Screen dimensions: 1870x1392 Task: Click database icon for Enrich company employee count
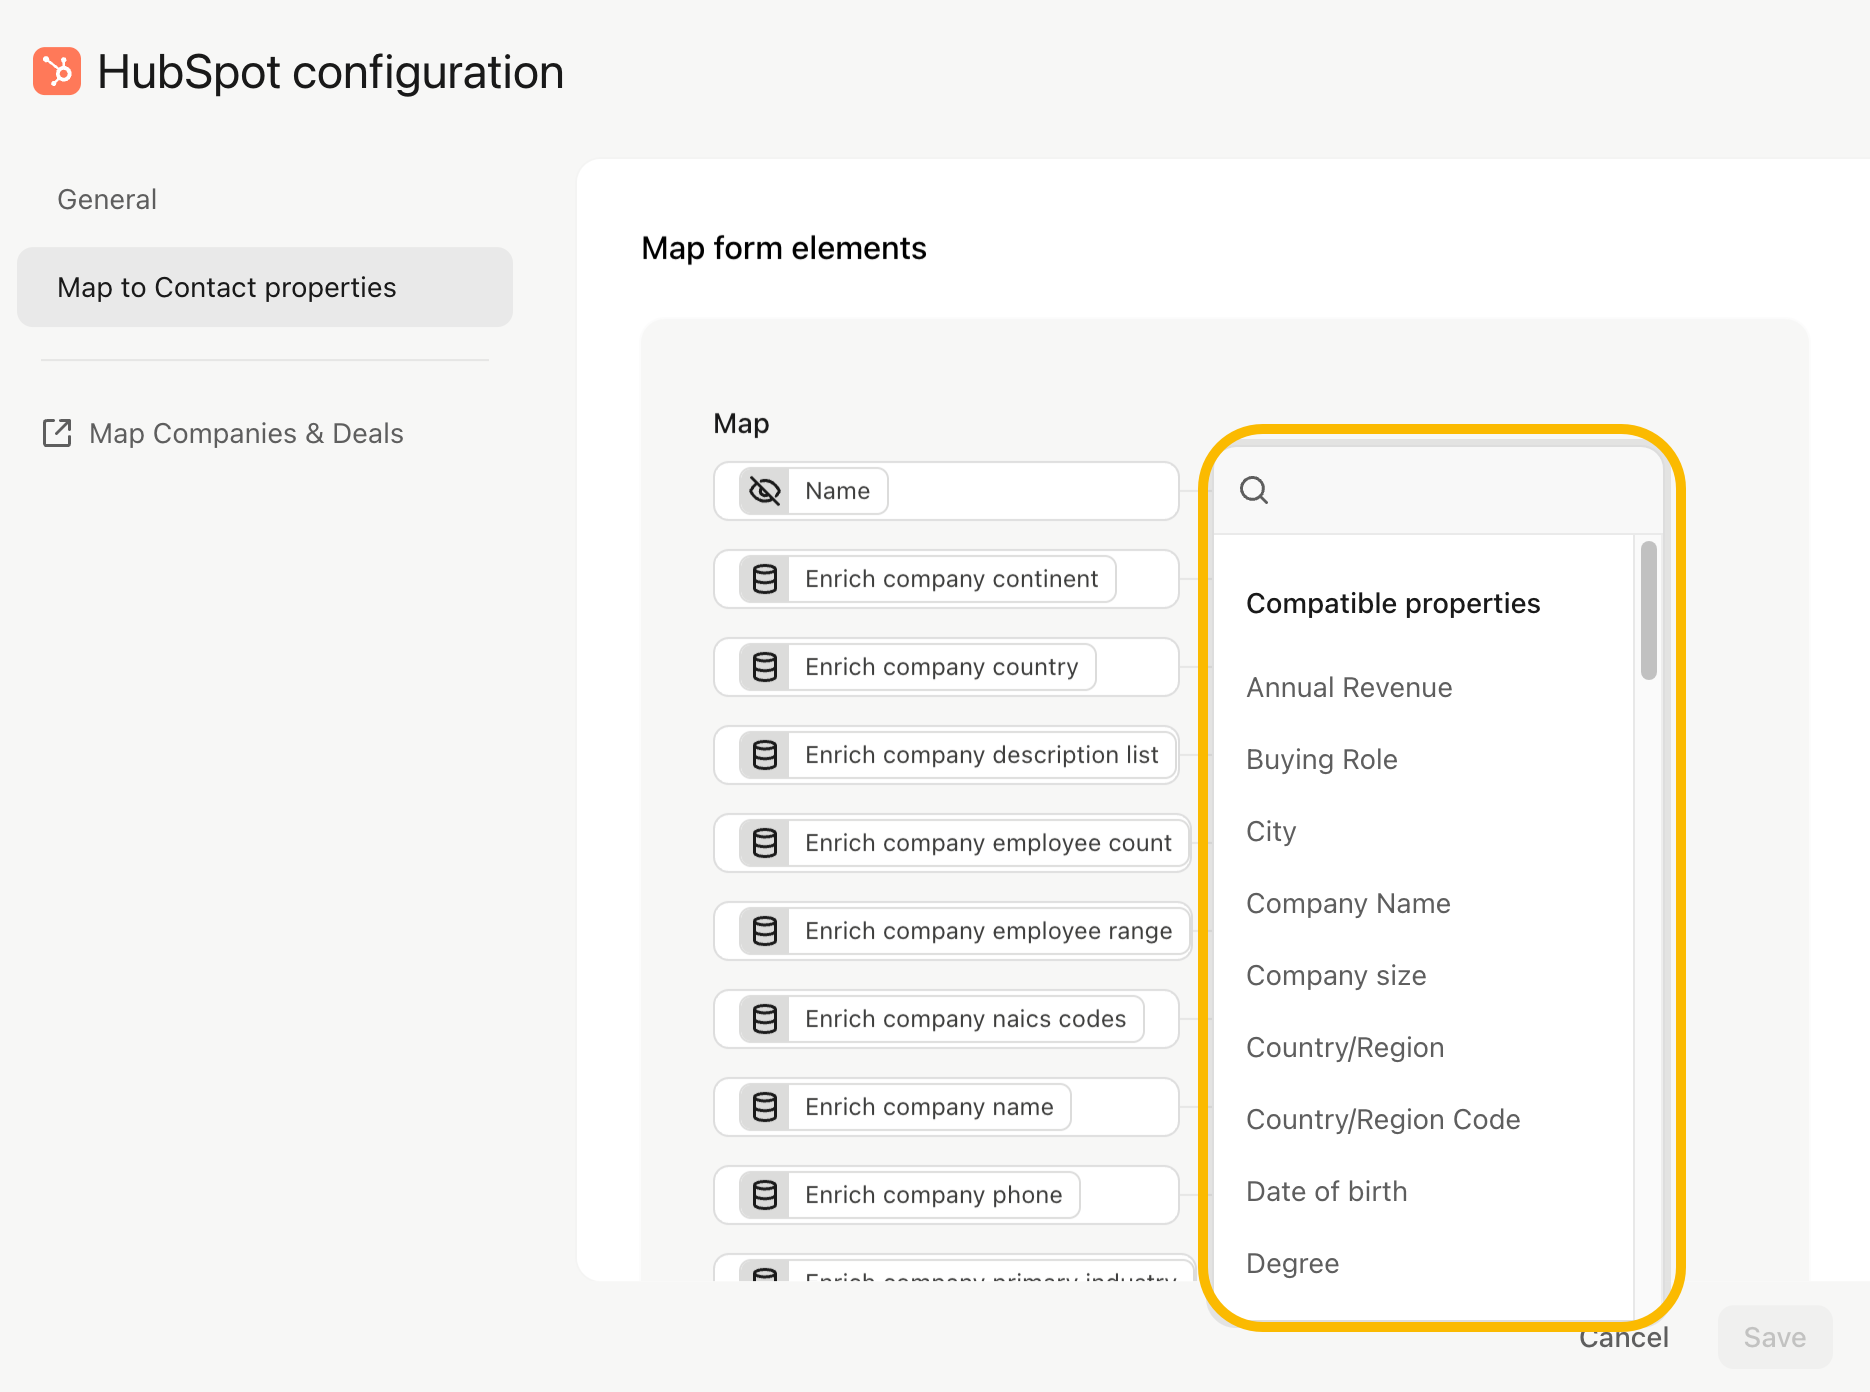tap(765, 843)
